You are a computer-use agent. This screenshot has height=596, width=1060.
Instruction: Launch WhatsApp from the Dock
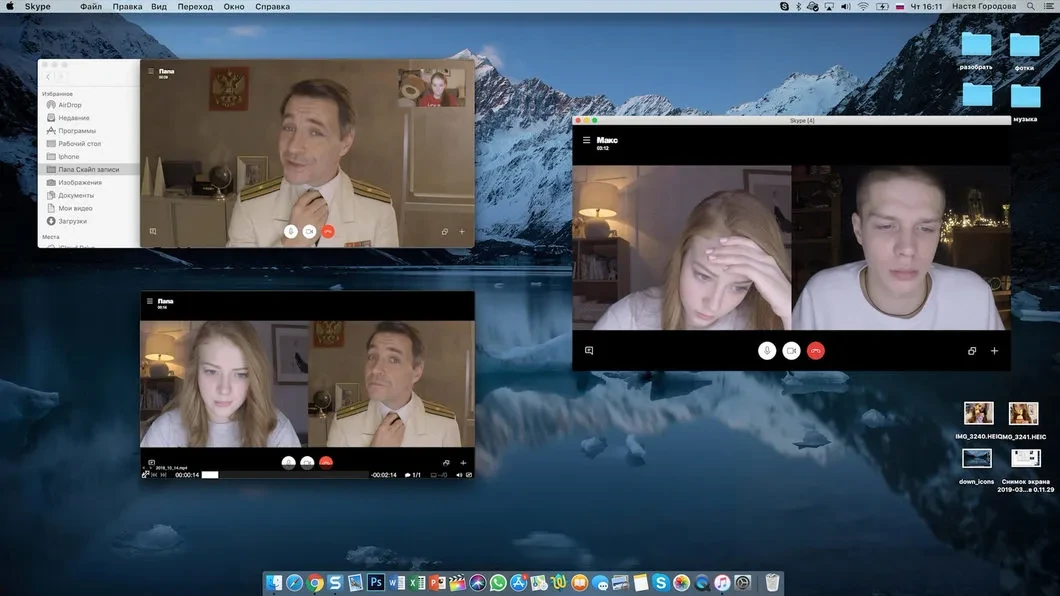pyautogui.click(x=498, y=582)
